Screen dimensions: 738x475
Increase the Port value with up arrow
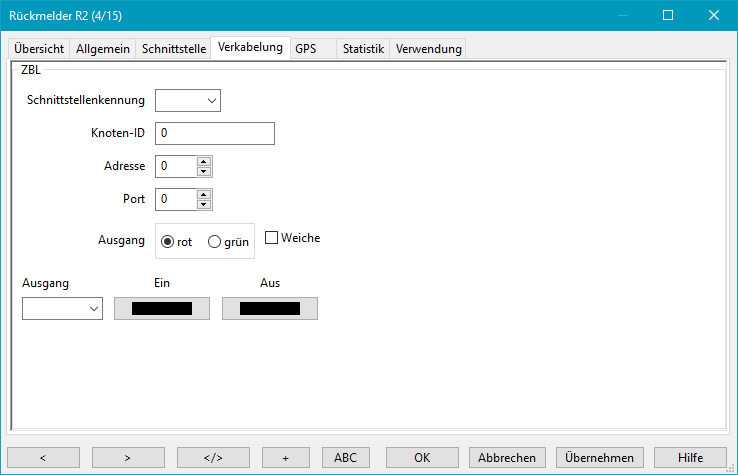(204, 194)
